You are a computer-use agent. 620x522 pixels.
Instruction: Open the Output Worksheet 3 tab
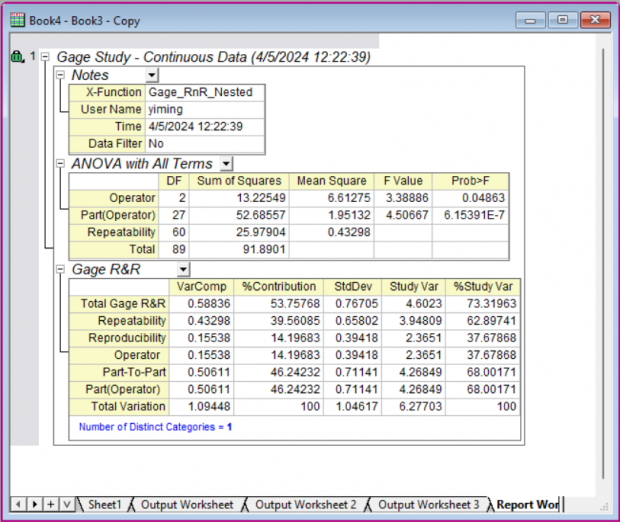(x=429, y=505)
